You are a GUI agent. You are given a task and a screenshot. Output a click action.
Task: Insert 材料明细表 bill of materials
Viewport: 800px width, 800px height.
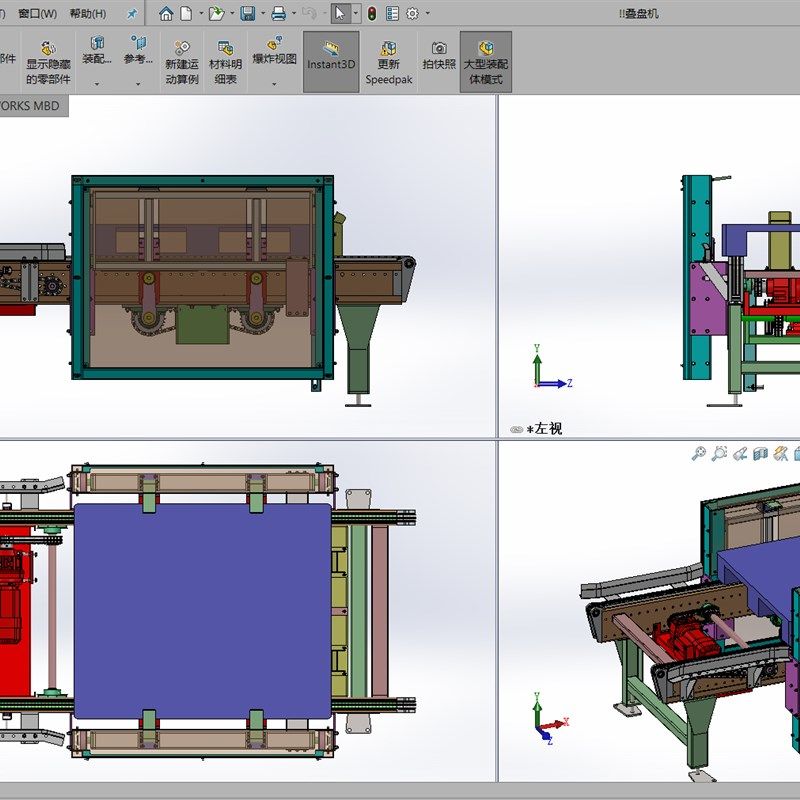click(x=225, y=62)
